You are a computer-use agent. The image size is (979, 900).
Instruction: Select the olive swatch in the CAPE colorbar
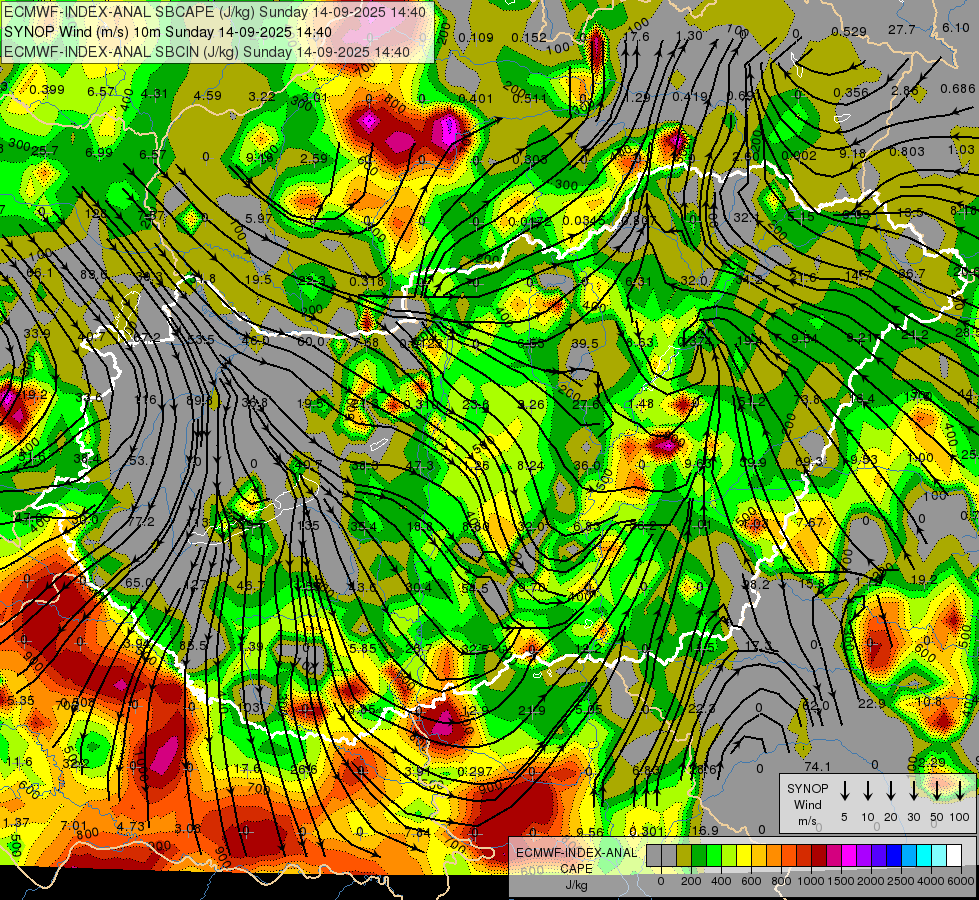tap(684, 856)
